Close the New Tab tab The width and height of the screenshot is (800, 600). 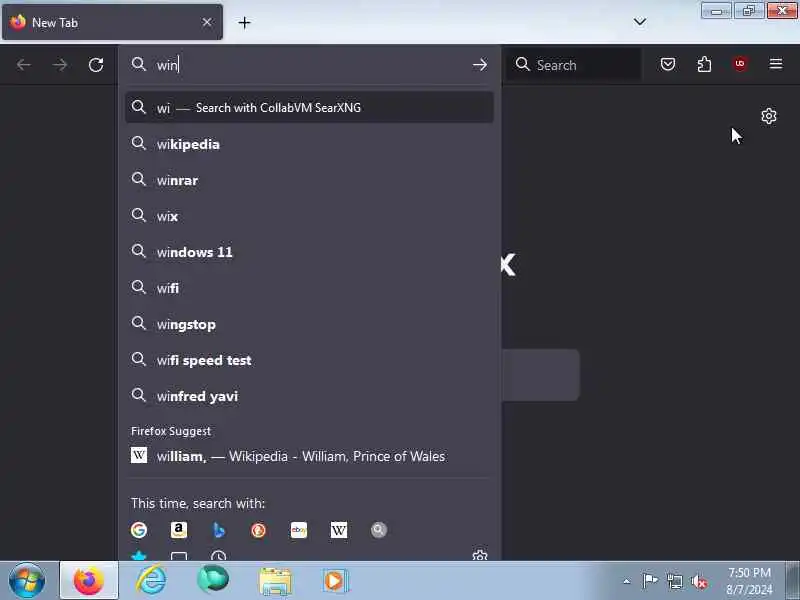(x=207, y=22)
